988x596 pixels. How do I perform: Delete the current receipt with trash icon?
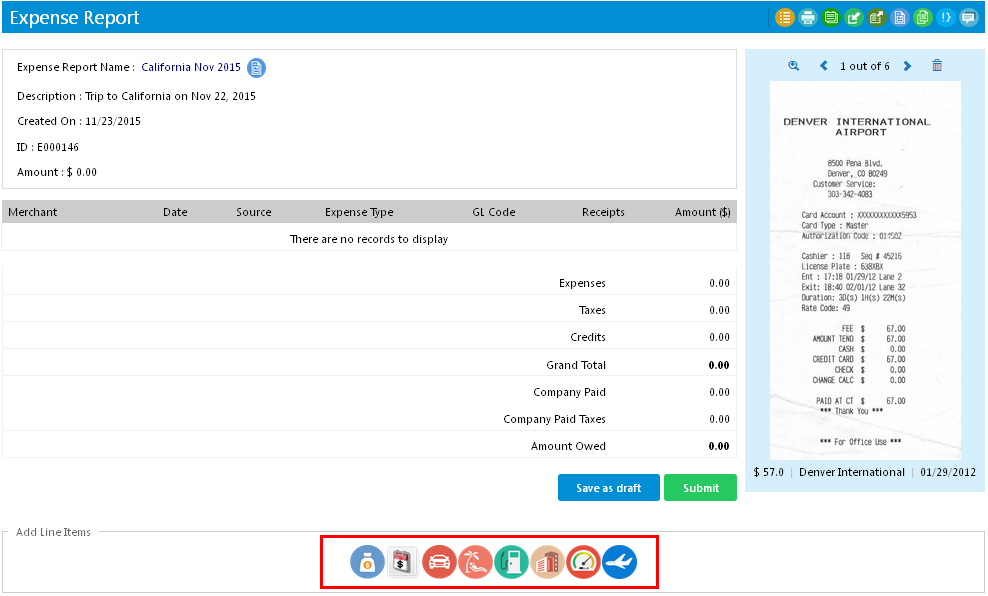click(x=937, y=65)
